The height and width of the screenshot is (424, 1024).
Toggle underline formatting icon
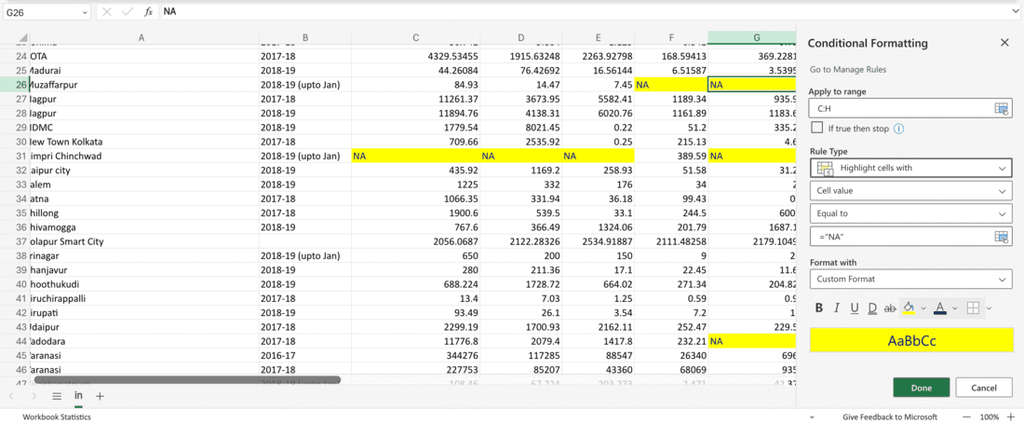tap(854, 308)
